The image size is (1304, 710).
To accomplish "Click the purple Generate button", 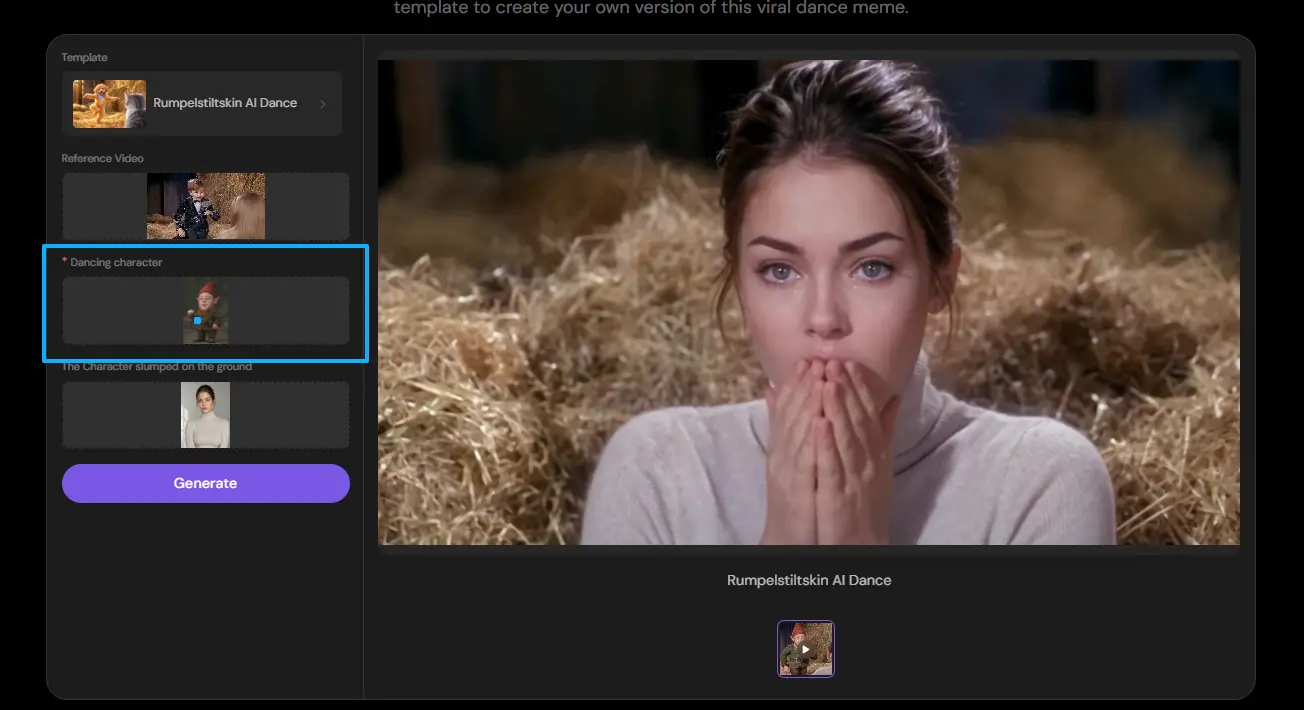I will point(206,483).
